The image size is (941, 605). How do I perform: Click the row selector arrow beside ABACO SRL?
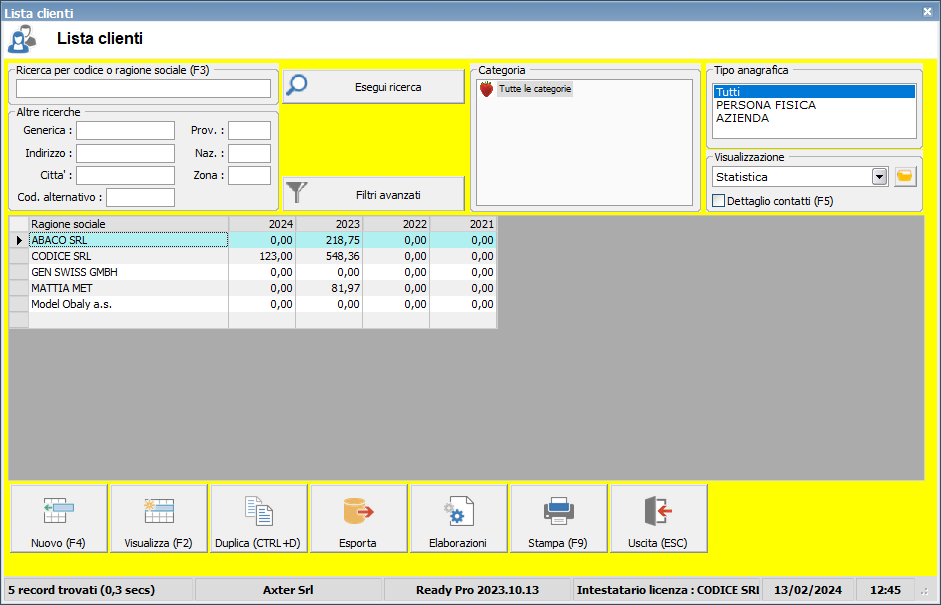[19, 240]
